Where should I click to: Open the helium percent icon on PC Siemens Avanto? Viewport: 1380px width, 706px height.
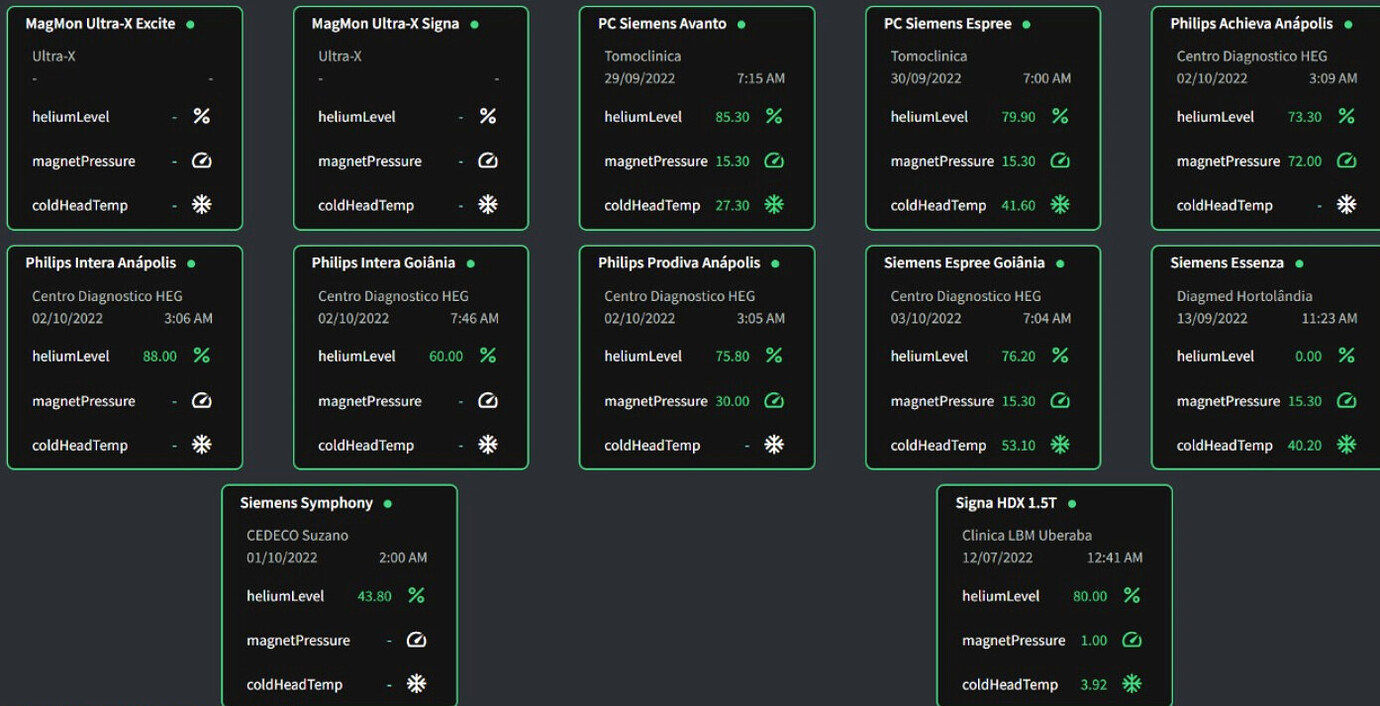(x=774, y=117)
